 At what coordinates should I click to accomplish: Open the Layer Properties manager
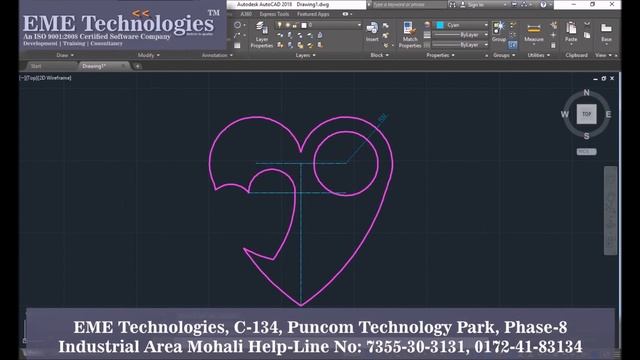(x=262, y=35)
